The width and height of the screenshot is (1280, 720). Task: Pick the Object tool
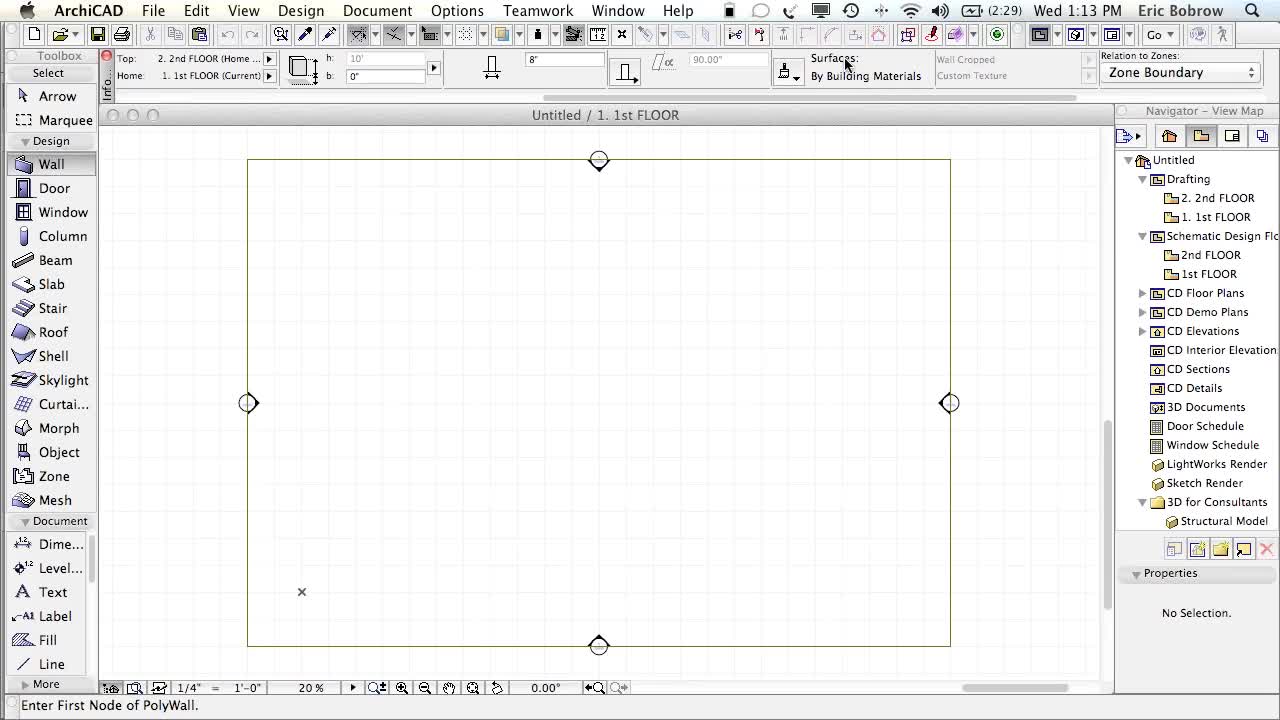tap(52, 452)
